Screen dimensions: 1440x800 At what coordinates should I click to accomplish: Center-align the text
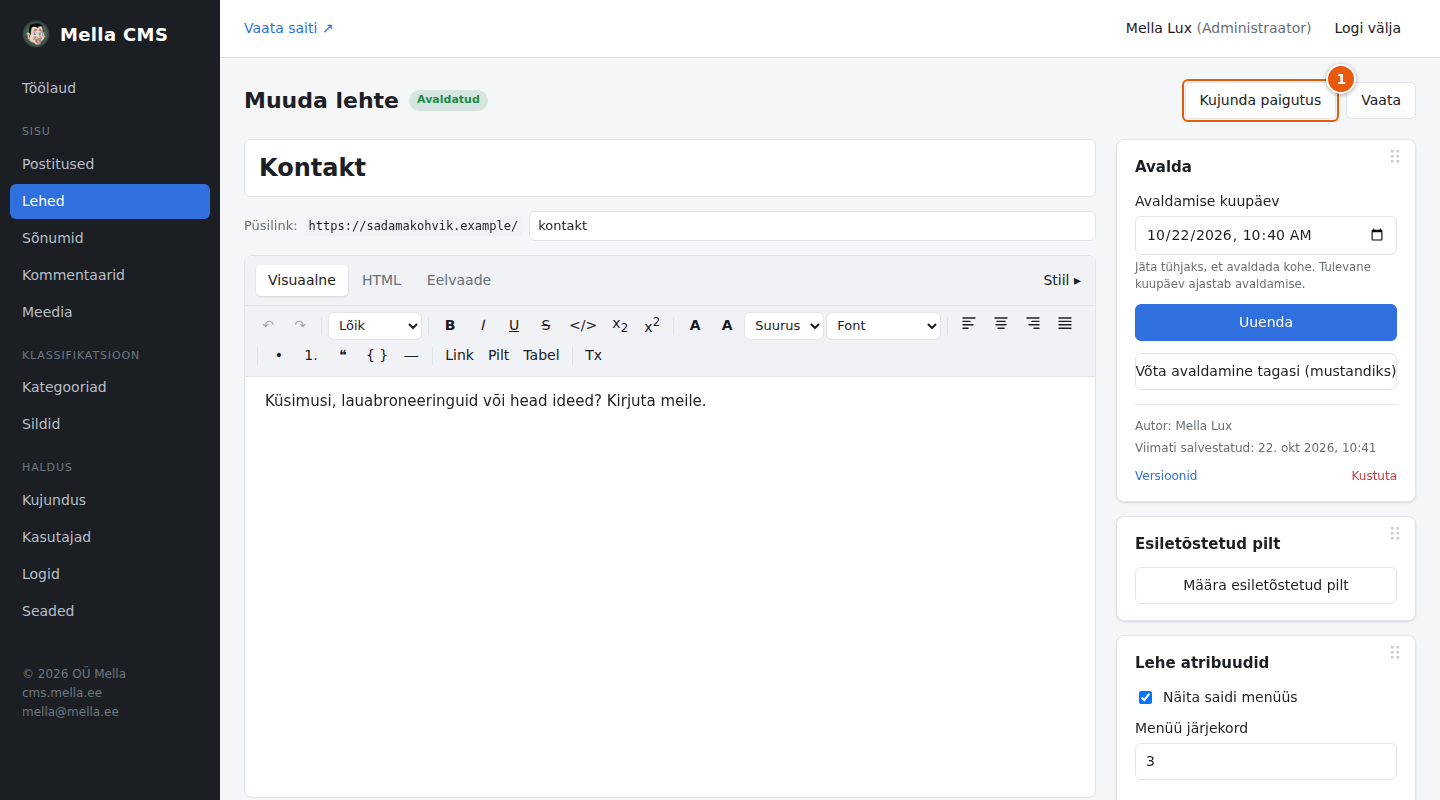tap(1000, 323)
